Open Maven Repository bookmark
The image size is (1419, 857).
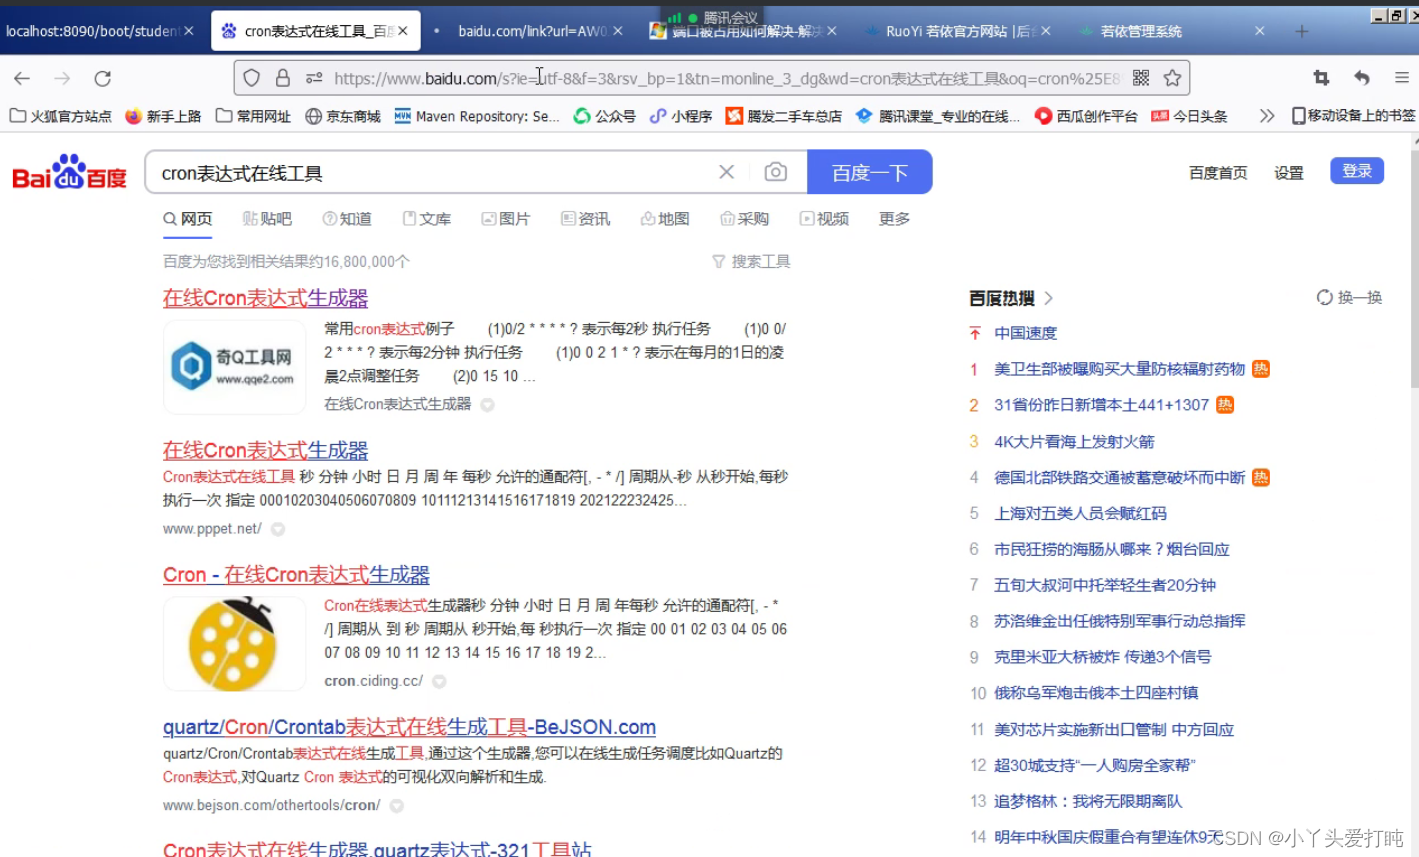tap(477, 116)
